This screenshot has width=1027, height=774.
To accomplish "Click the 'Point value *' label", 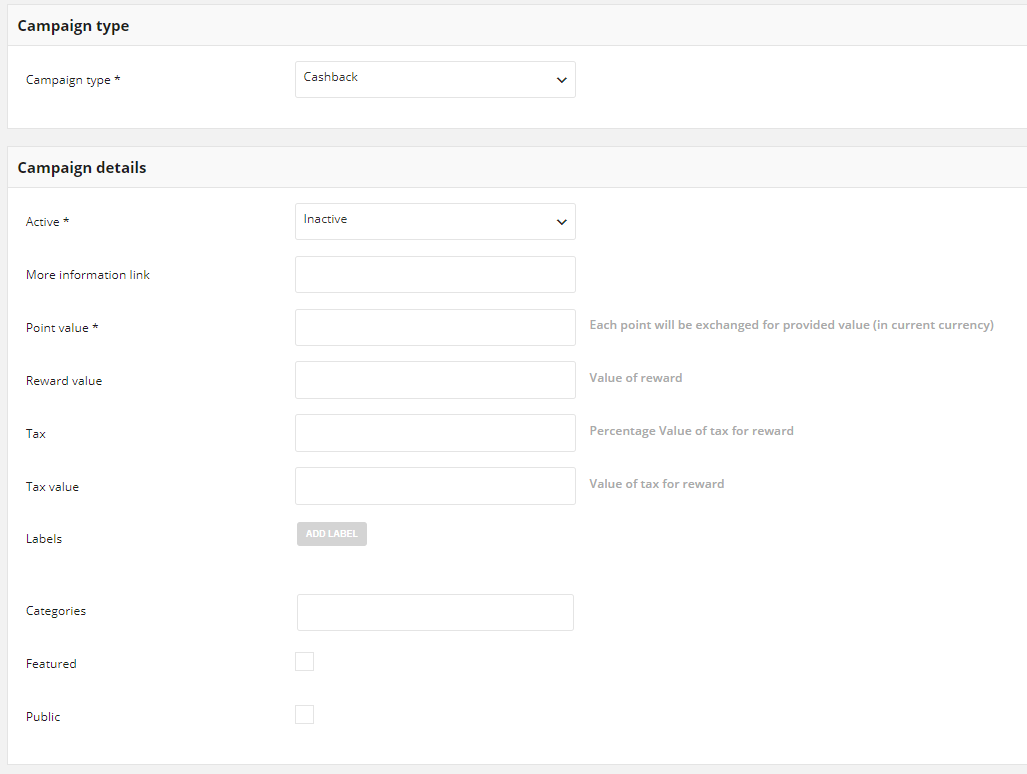I will click(x=62, y=327).
